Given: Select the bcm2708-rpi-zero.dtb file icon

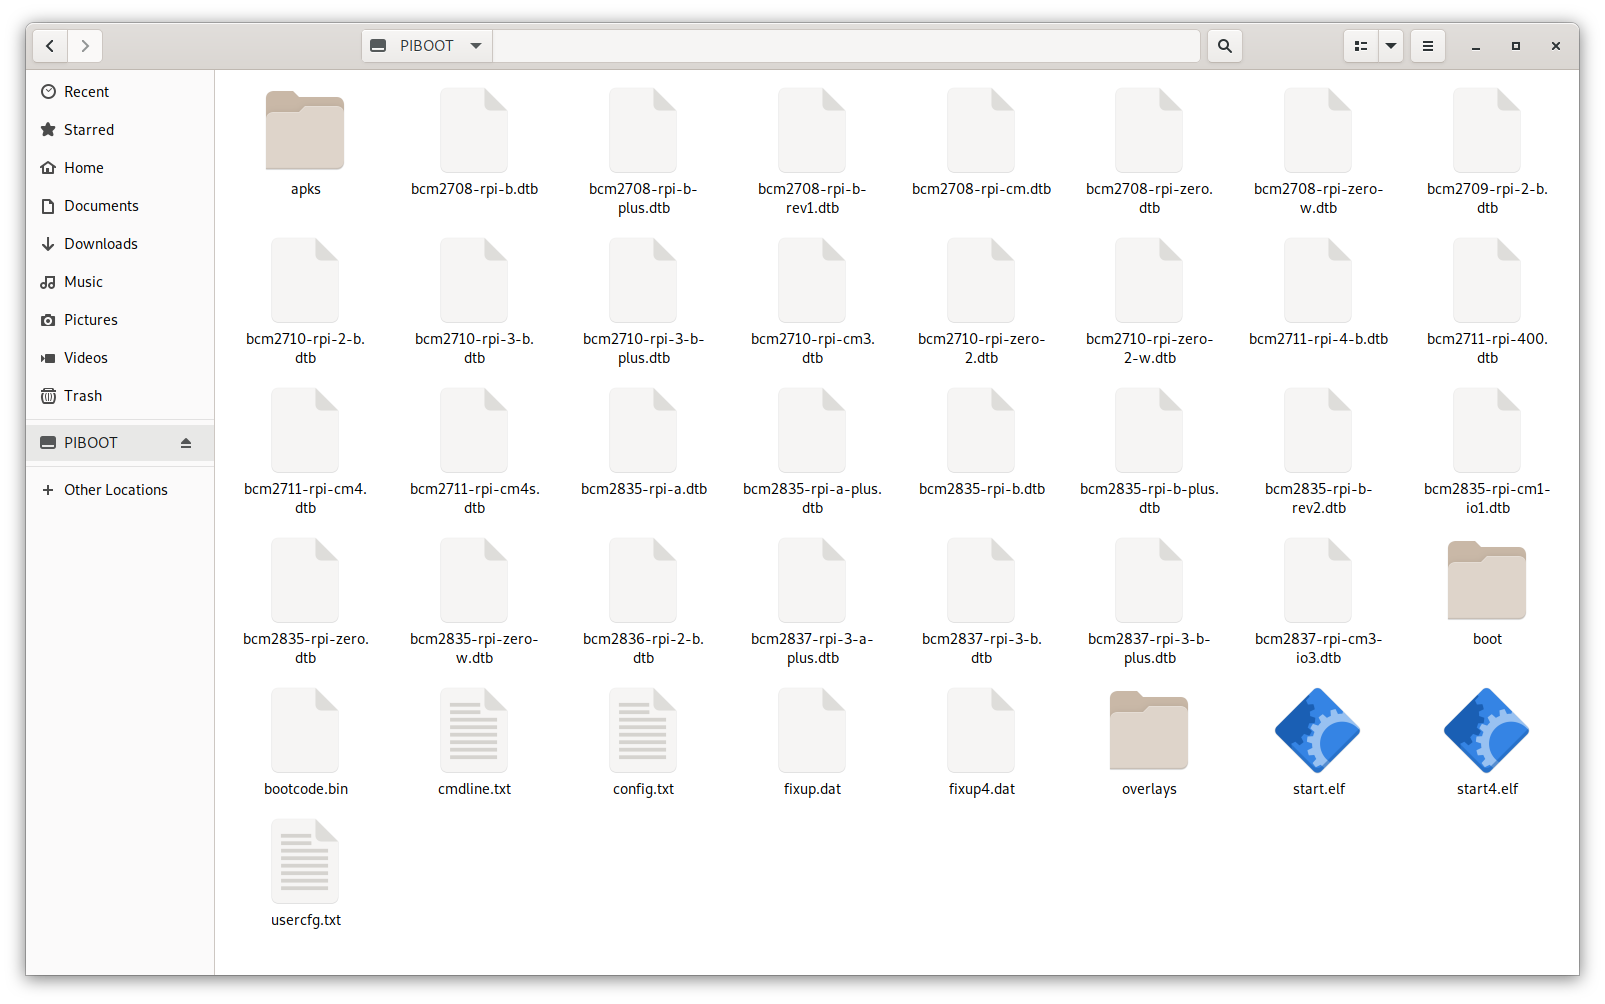Looking at the screenshot, I should click(x=1149, y=130).
